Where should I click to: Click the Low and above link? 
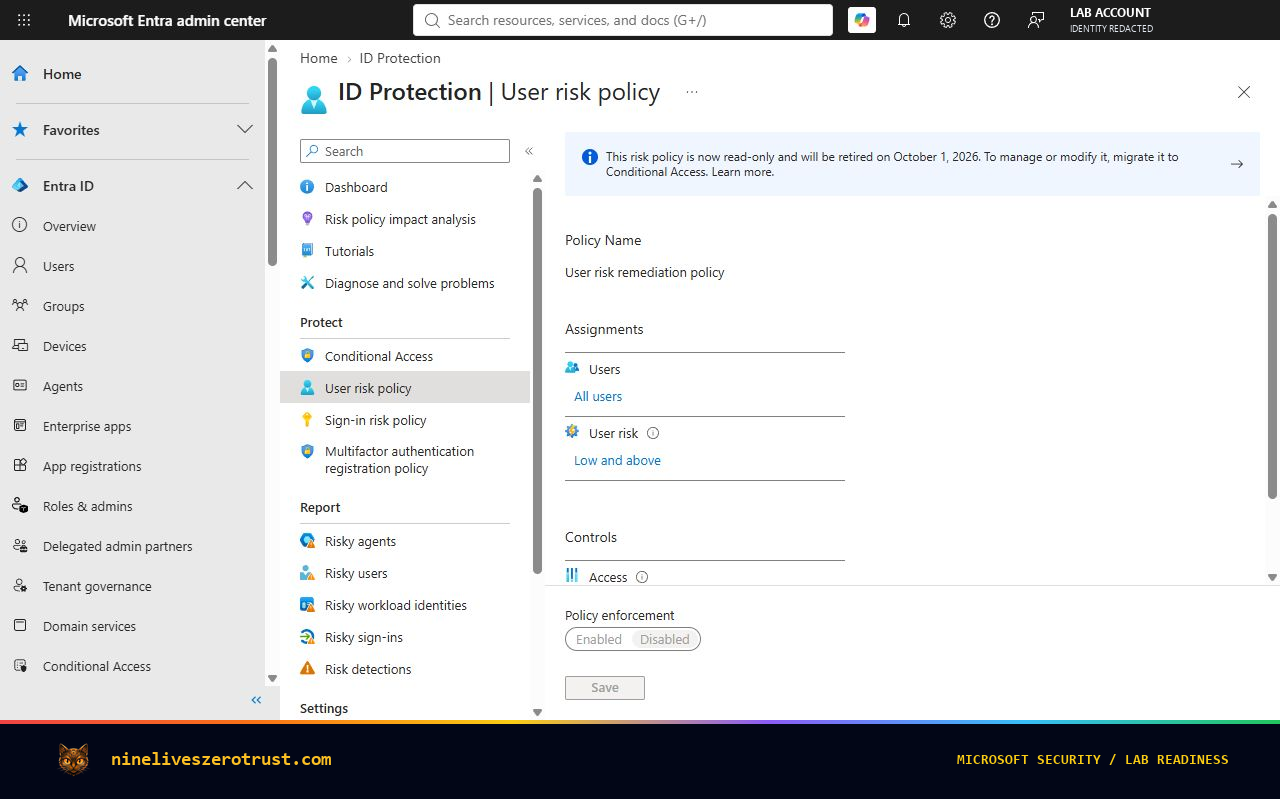[617, 460]
